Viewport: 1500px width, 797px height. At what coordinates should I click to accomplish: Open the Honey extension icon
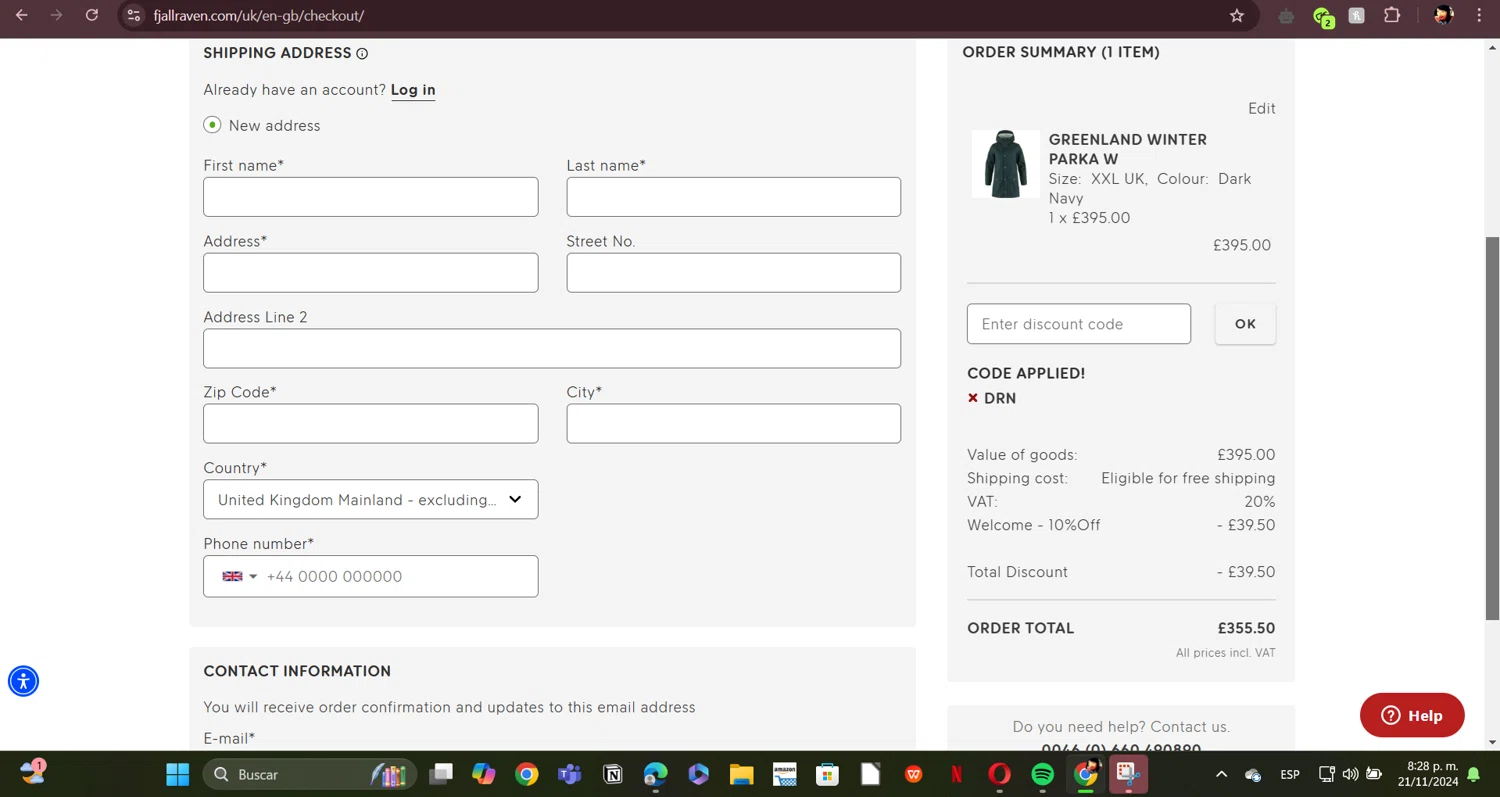tap(1357, 16)
